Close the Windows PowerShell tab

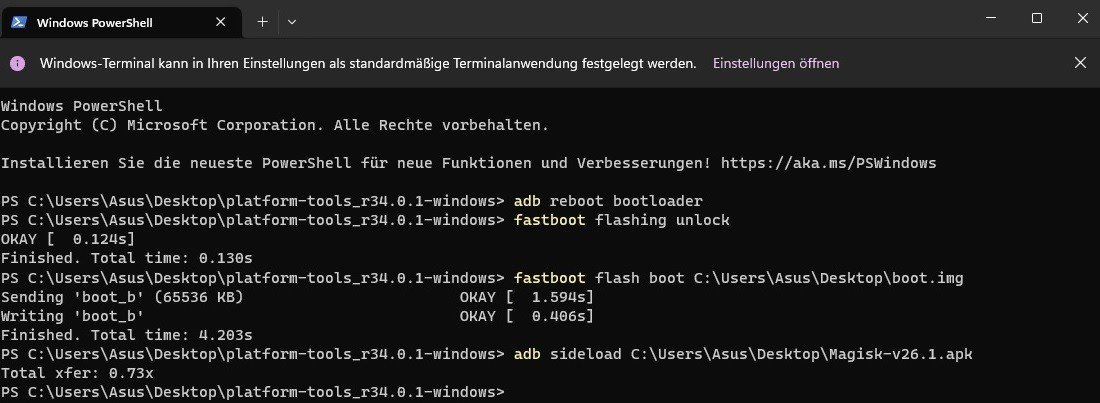point(220,21)
